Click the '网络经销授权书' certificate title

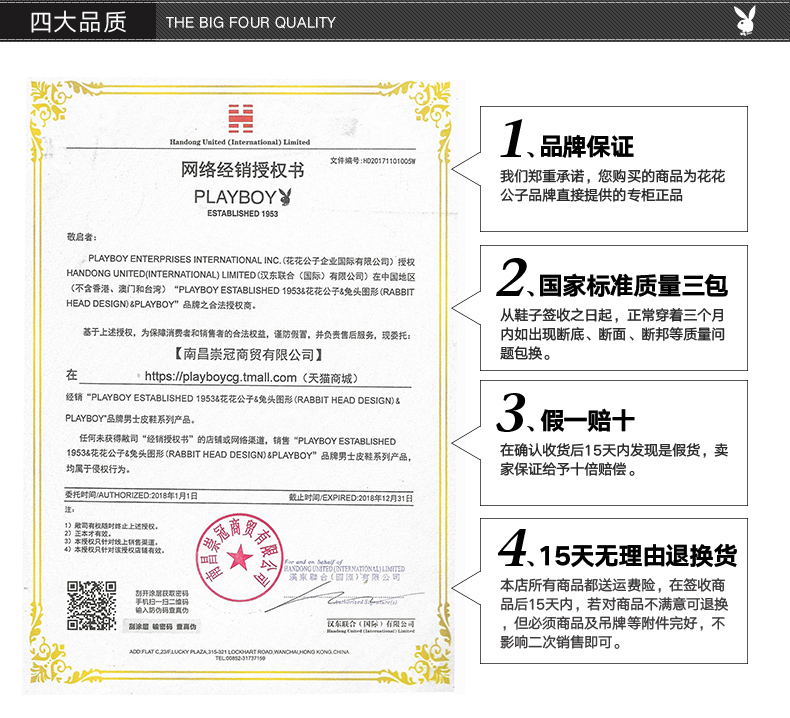pyautogui.click(x=242, y=170)
